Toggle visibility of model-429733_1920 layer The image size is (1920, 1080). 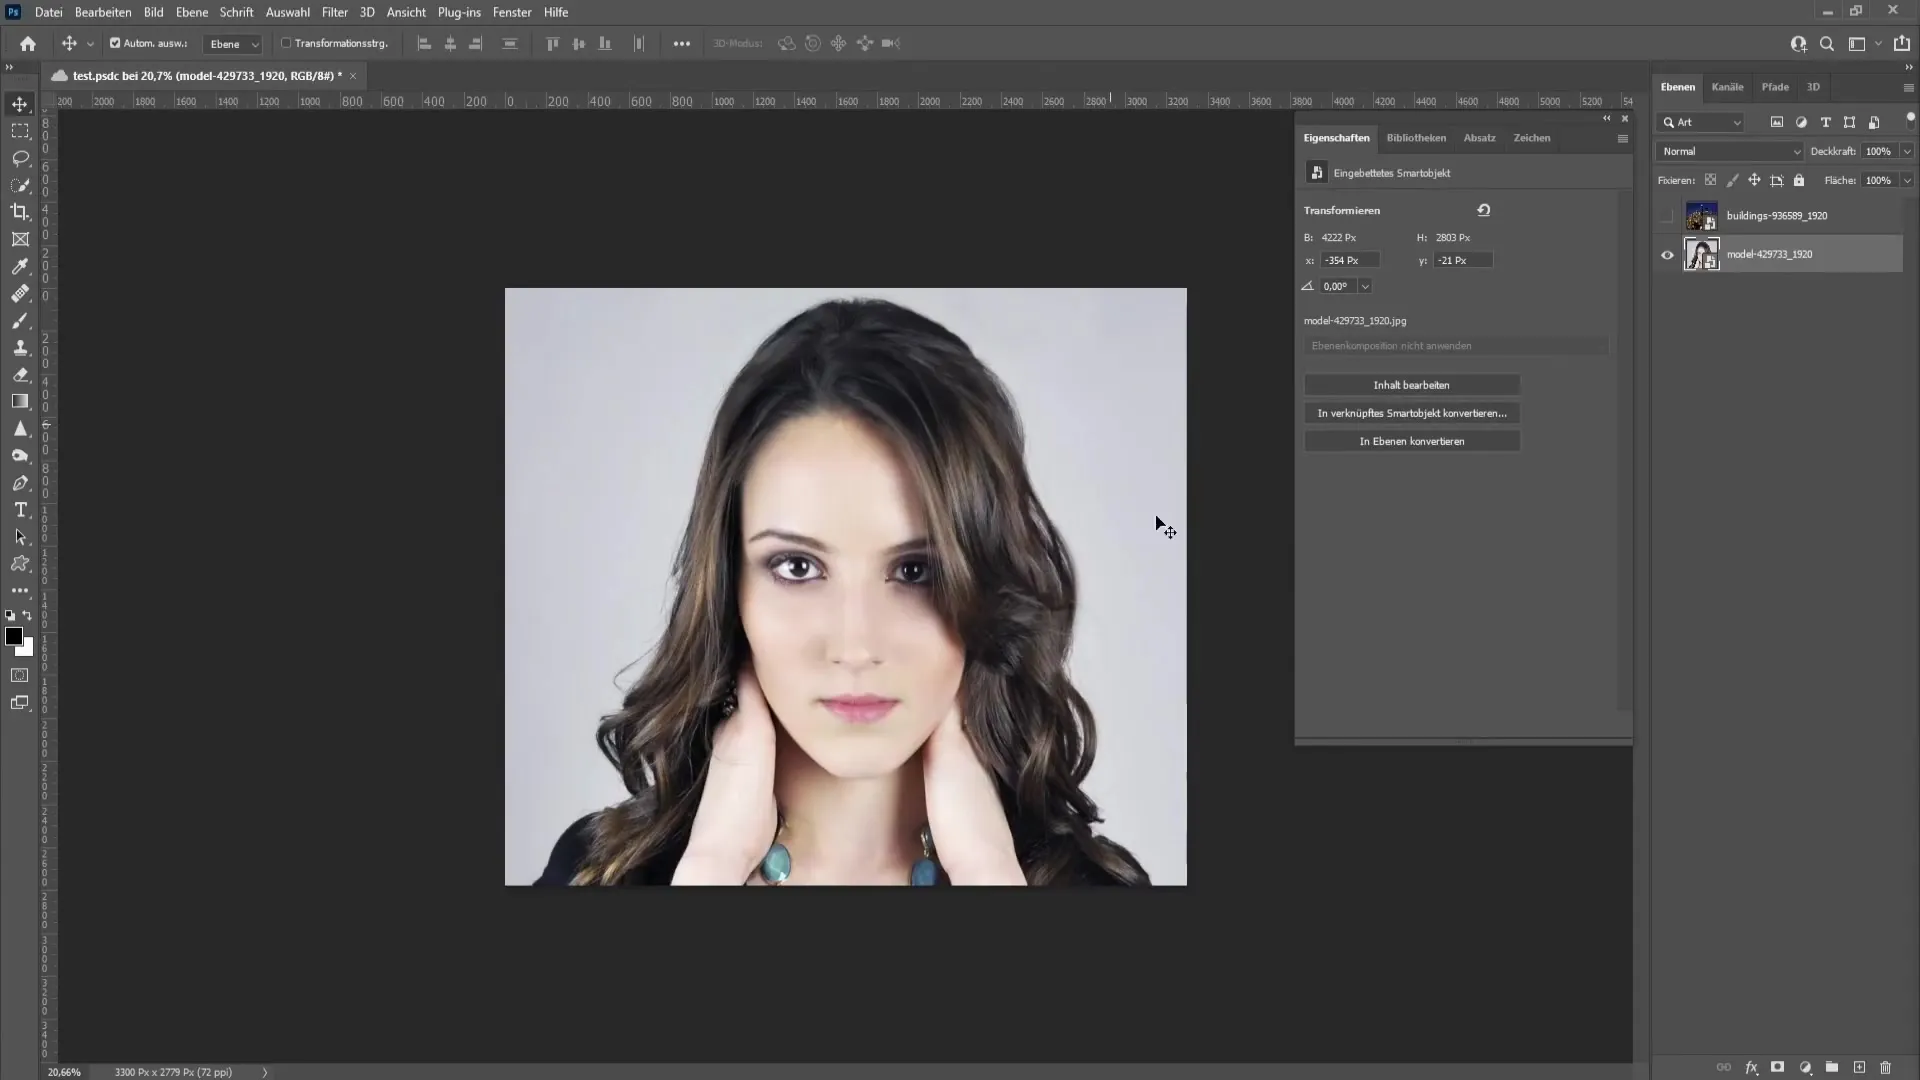point(1667,255)
